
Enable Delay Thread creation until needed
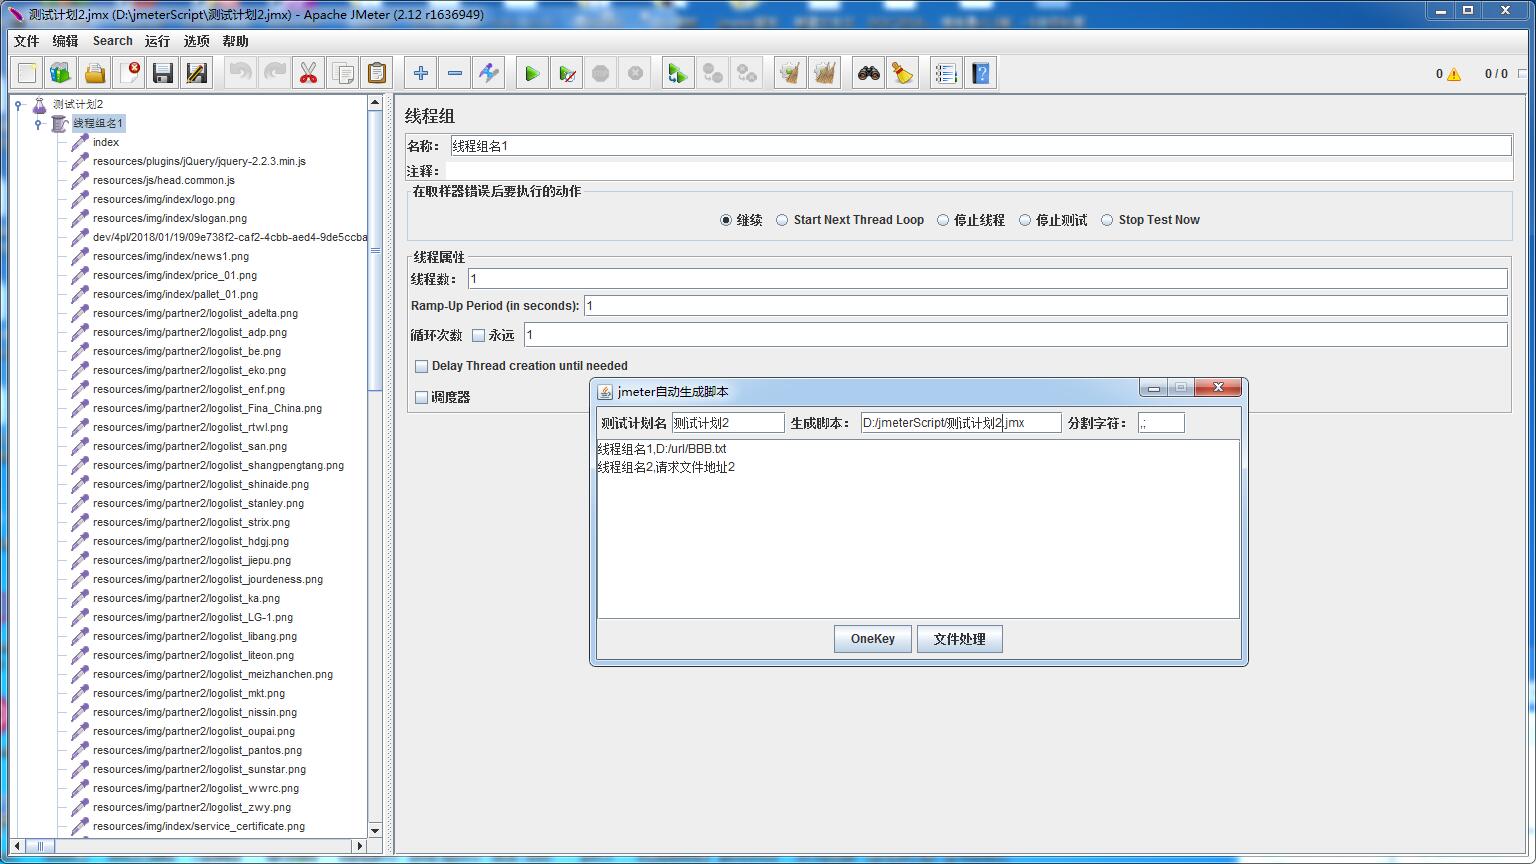(421, 366)
